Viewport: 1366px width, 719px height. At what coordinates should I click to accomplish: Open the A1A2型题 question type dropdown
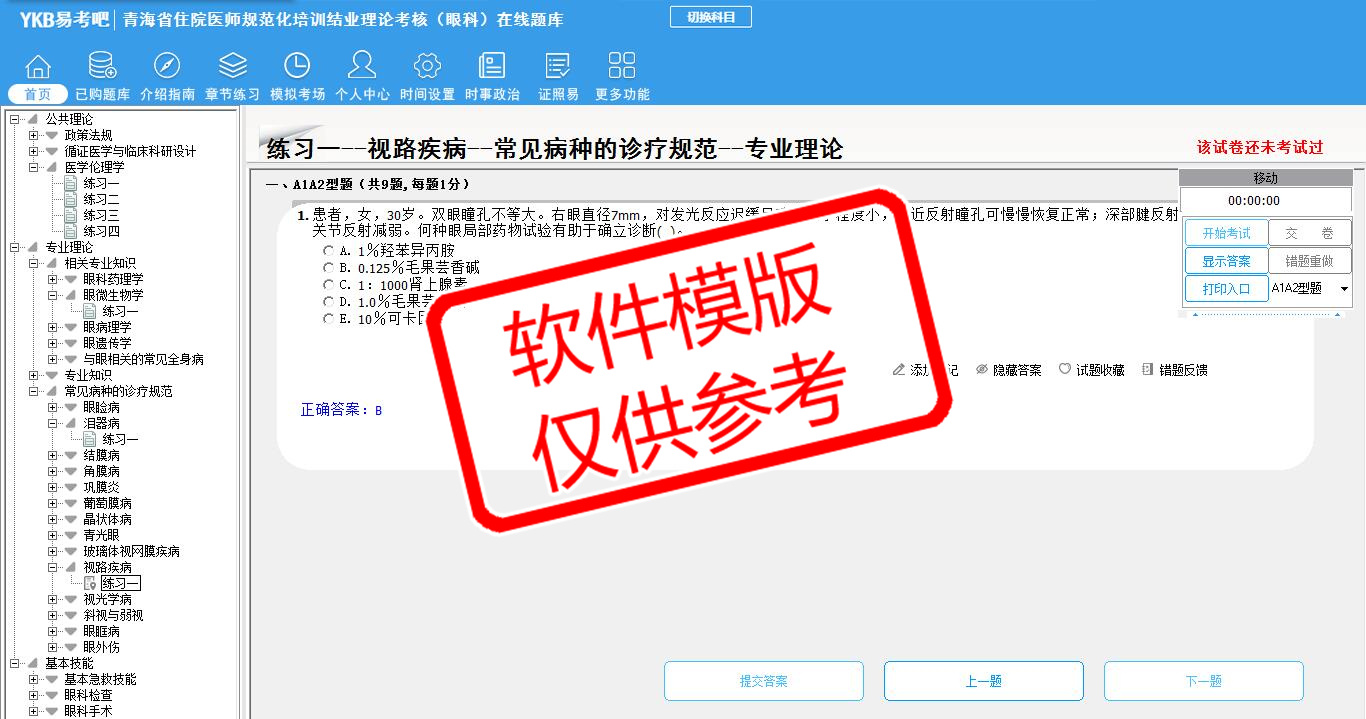[x=1344, y=289]
